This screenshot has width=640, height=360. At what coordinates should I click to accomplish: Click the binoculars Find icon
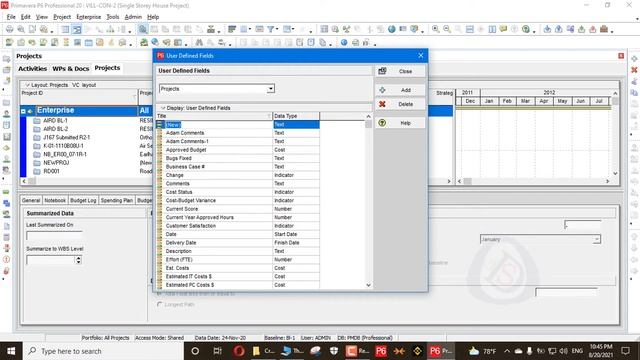pos(199,42)
